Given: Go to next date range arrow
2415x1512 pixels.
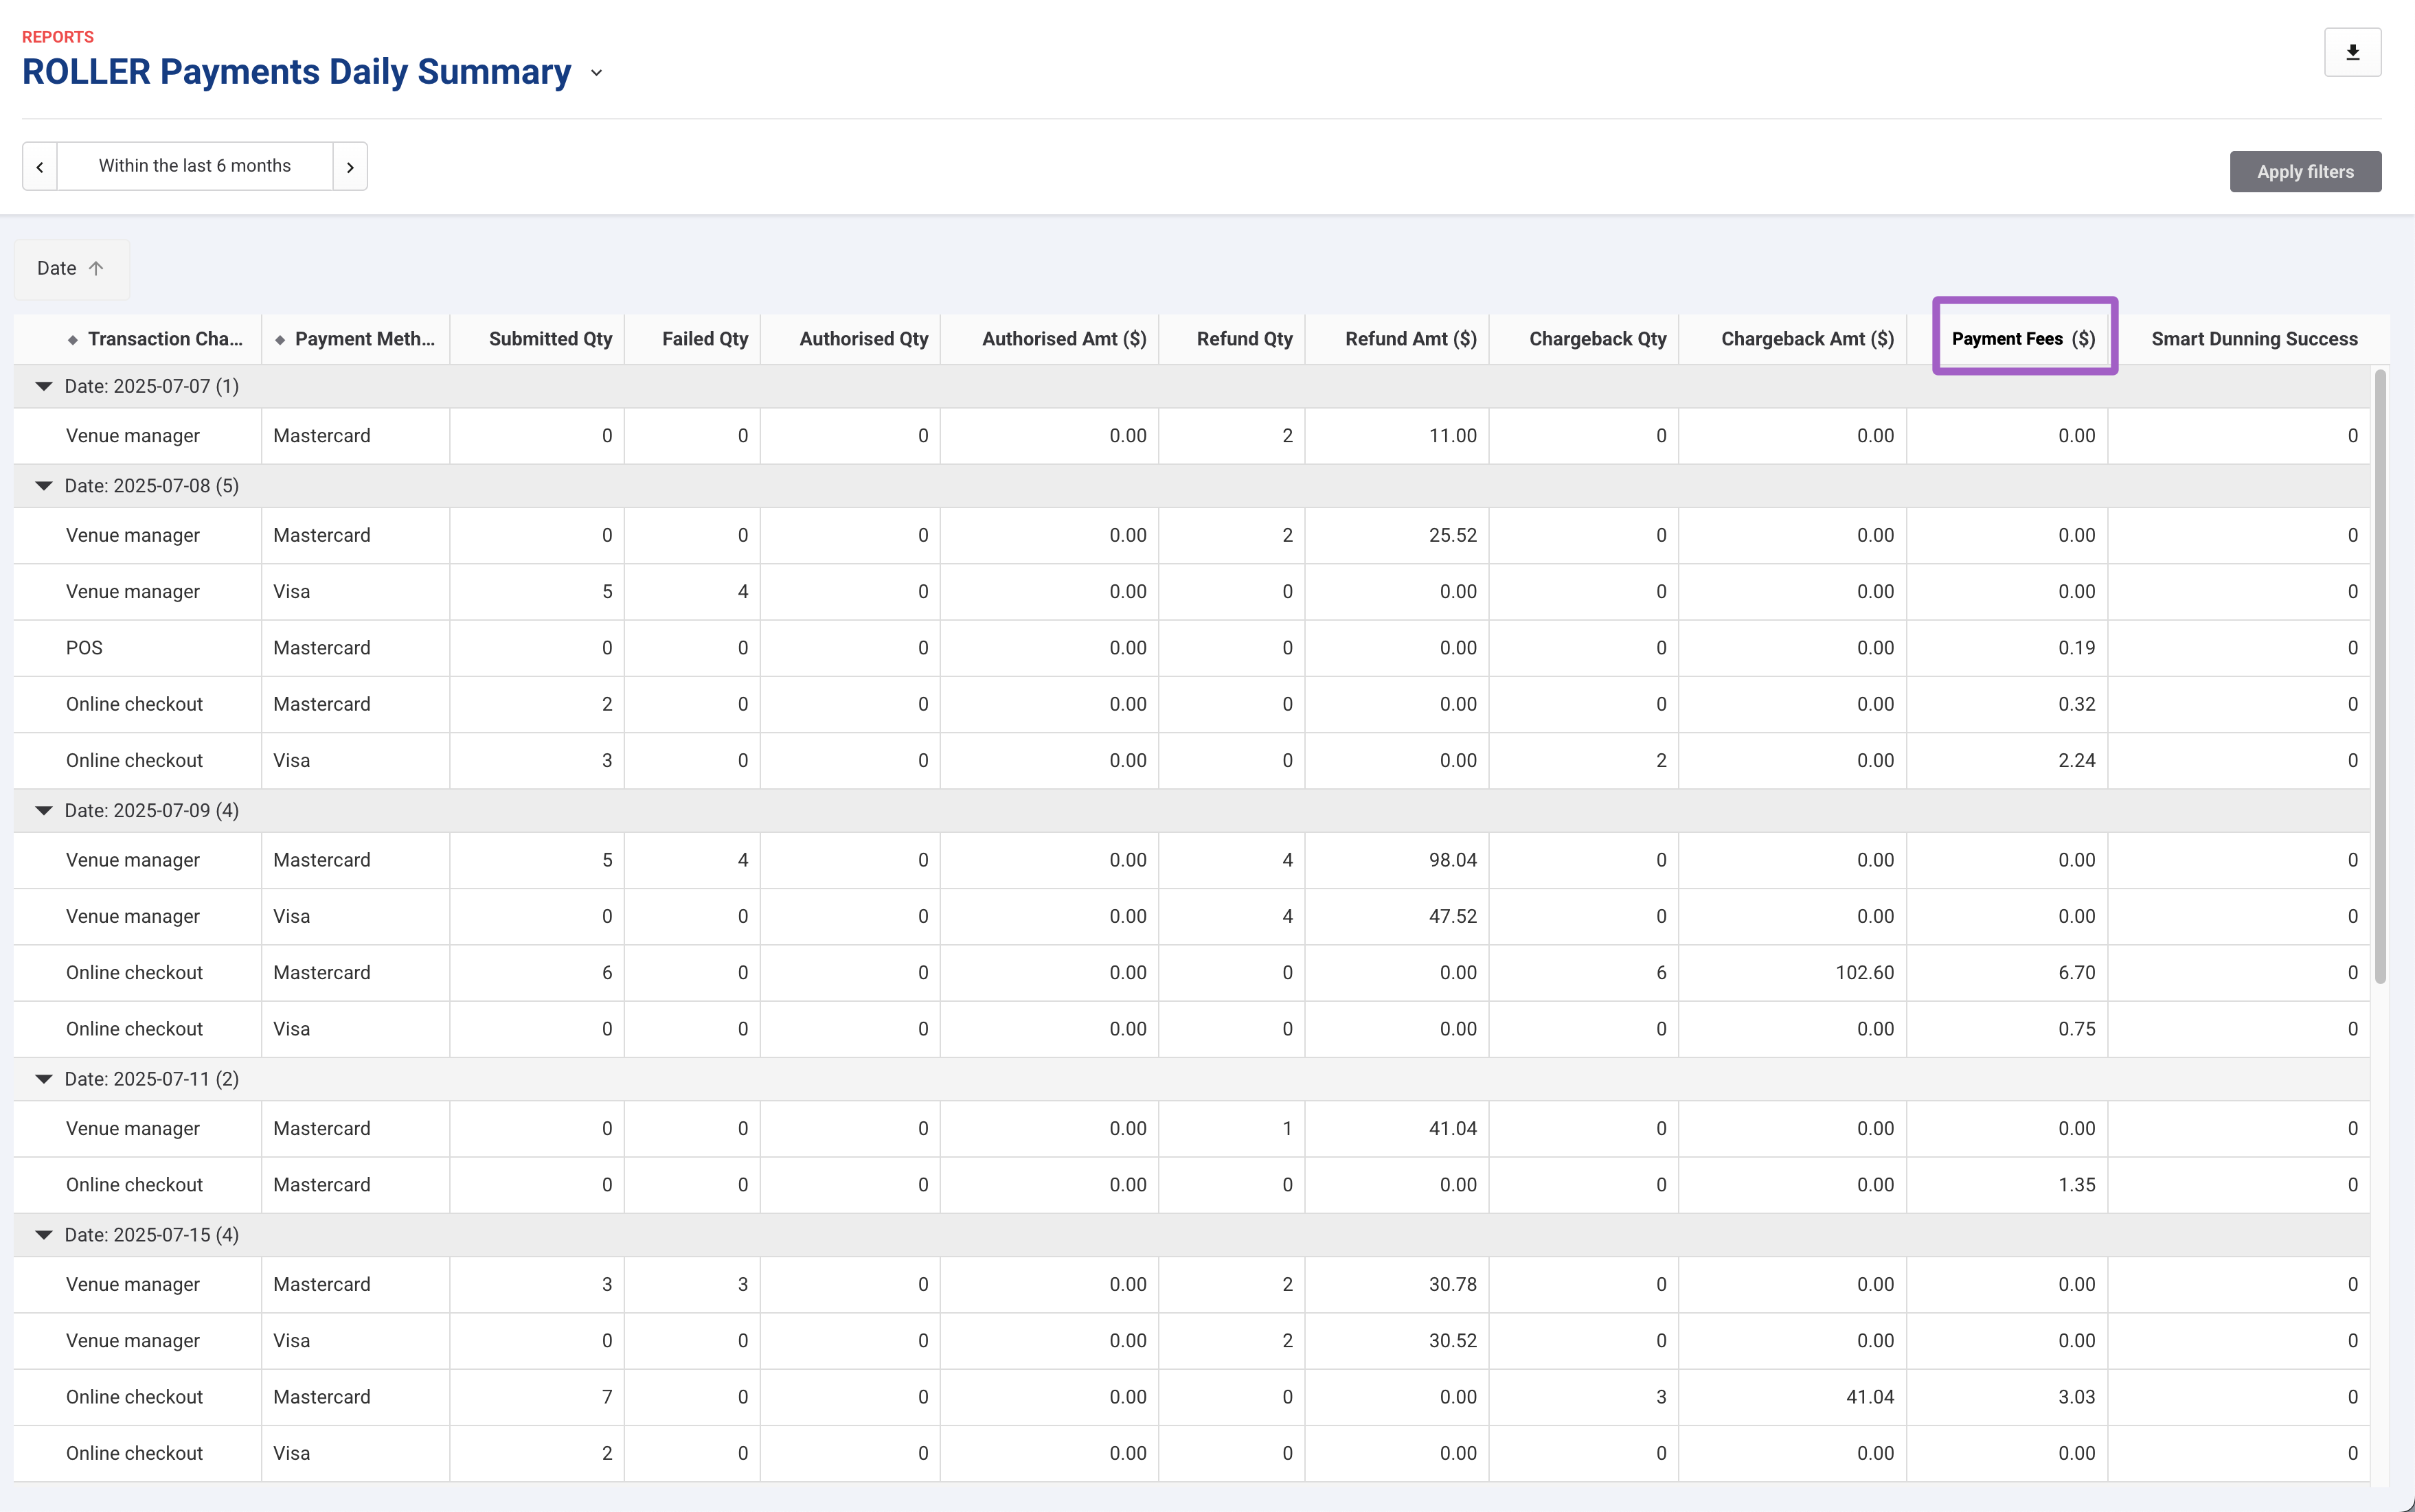Looking at the screenshot, I should point(350,167).
